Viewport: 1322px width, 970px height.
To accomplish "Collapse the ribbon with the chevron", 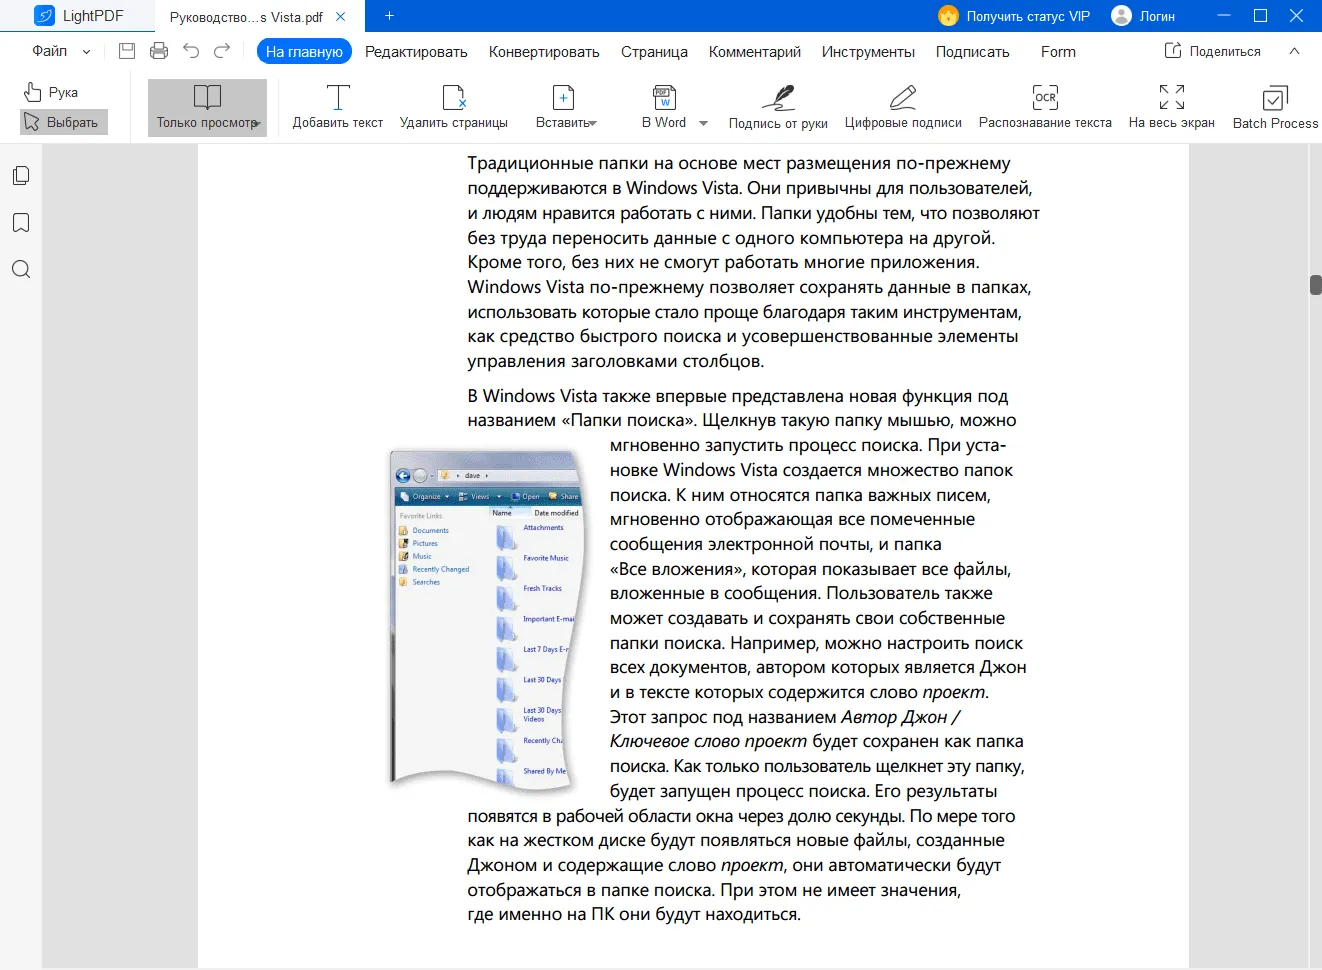I will (1294, 51).
